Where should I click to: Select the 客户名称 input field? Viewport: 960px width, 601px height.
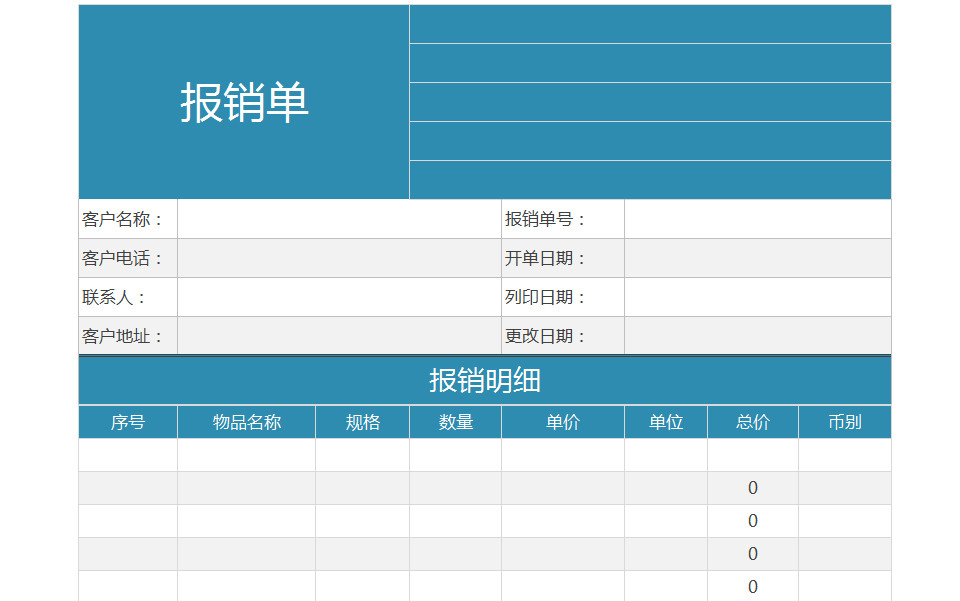click(x=339, y=219)
